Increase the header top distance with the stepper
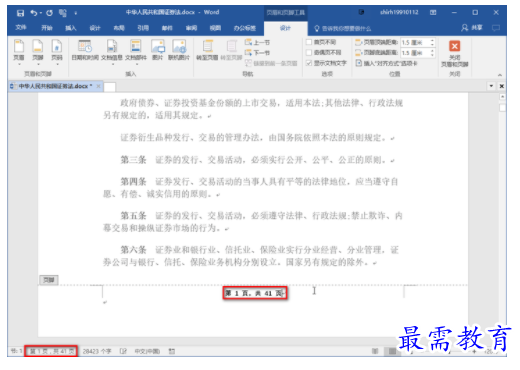Viewport: 520px width, 370px height. coord(432,40)
